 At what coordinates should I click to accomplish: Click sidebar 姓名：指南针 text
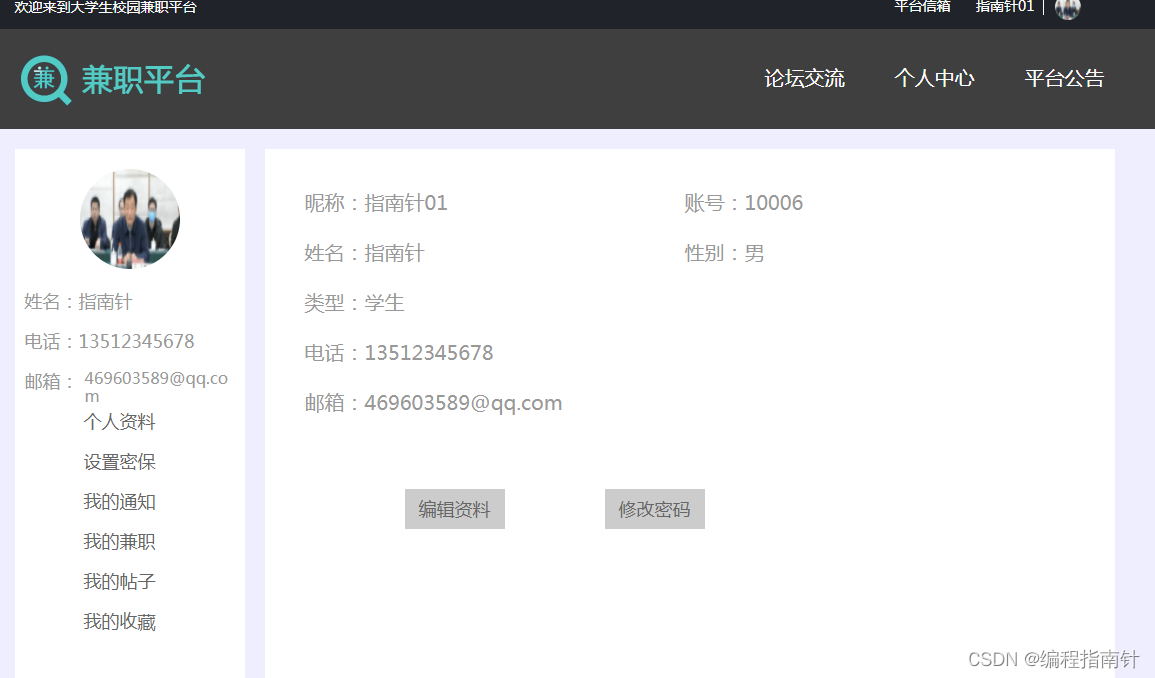coord(78,301)
